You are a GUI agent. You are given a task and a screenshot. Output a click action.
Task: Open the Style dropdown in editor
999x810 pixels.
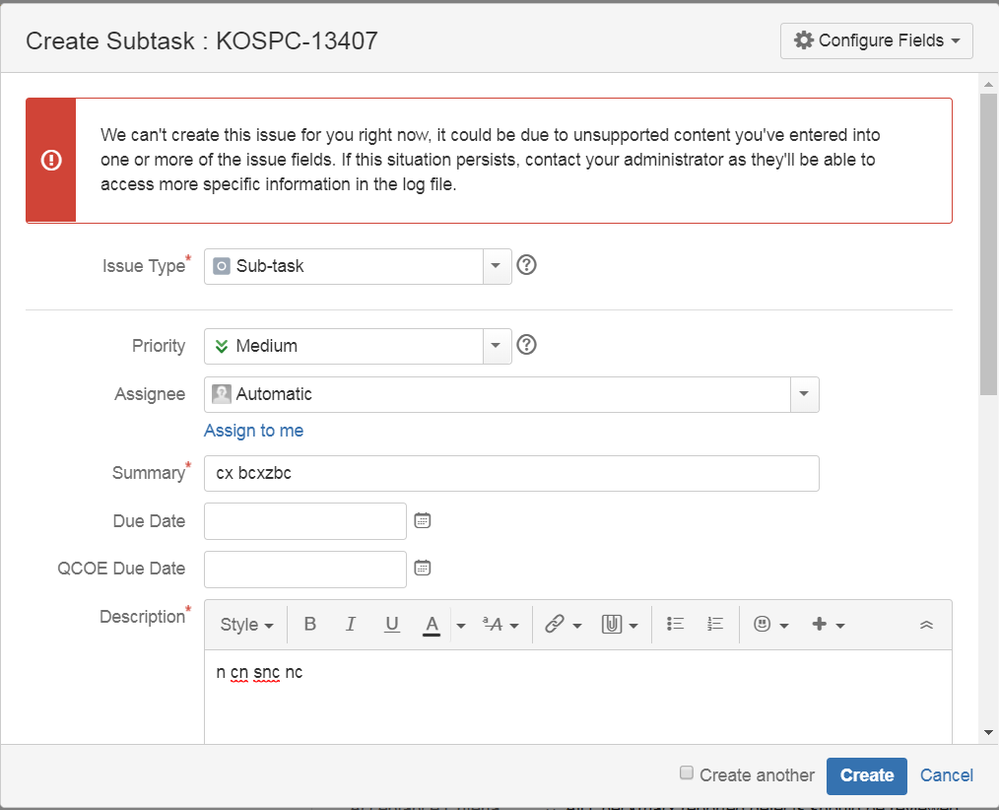pyautogui.click(x=247, y=625)
